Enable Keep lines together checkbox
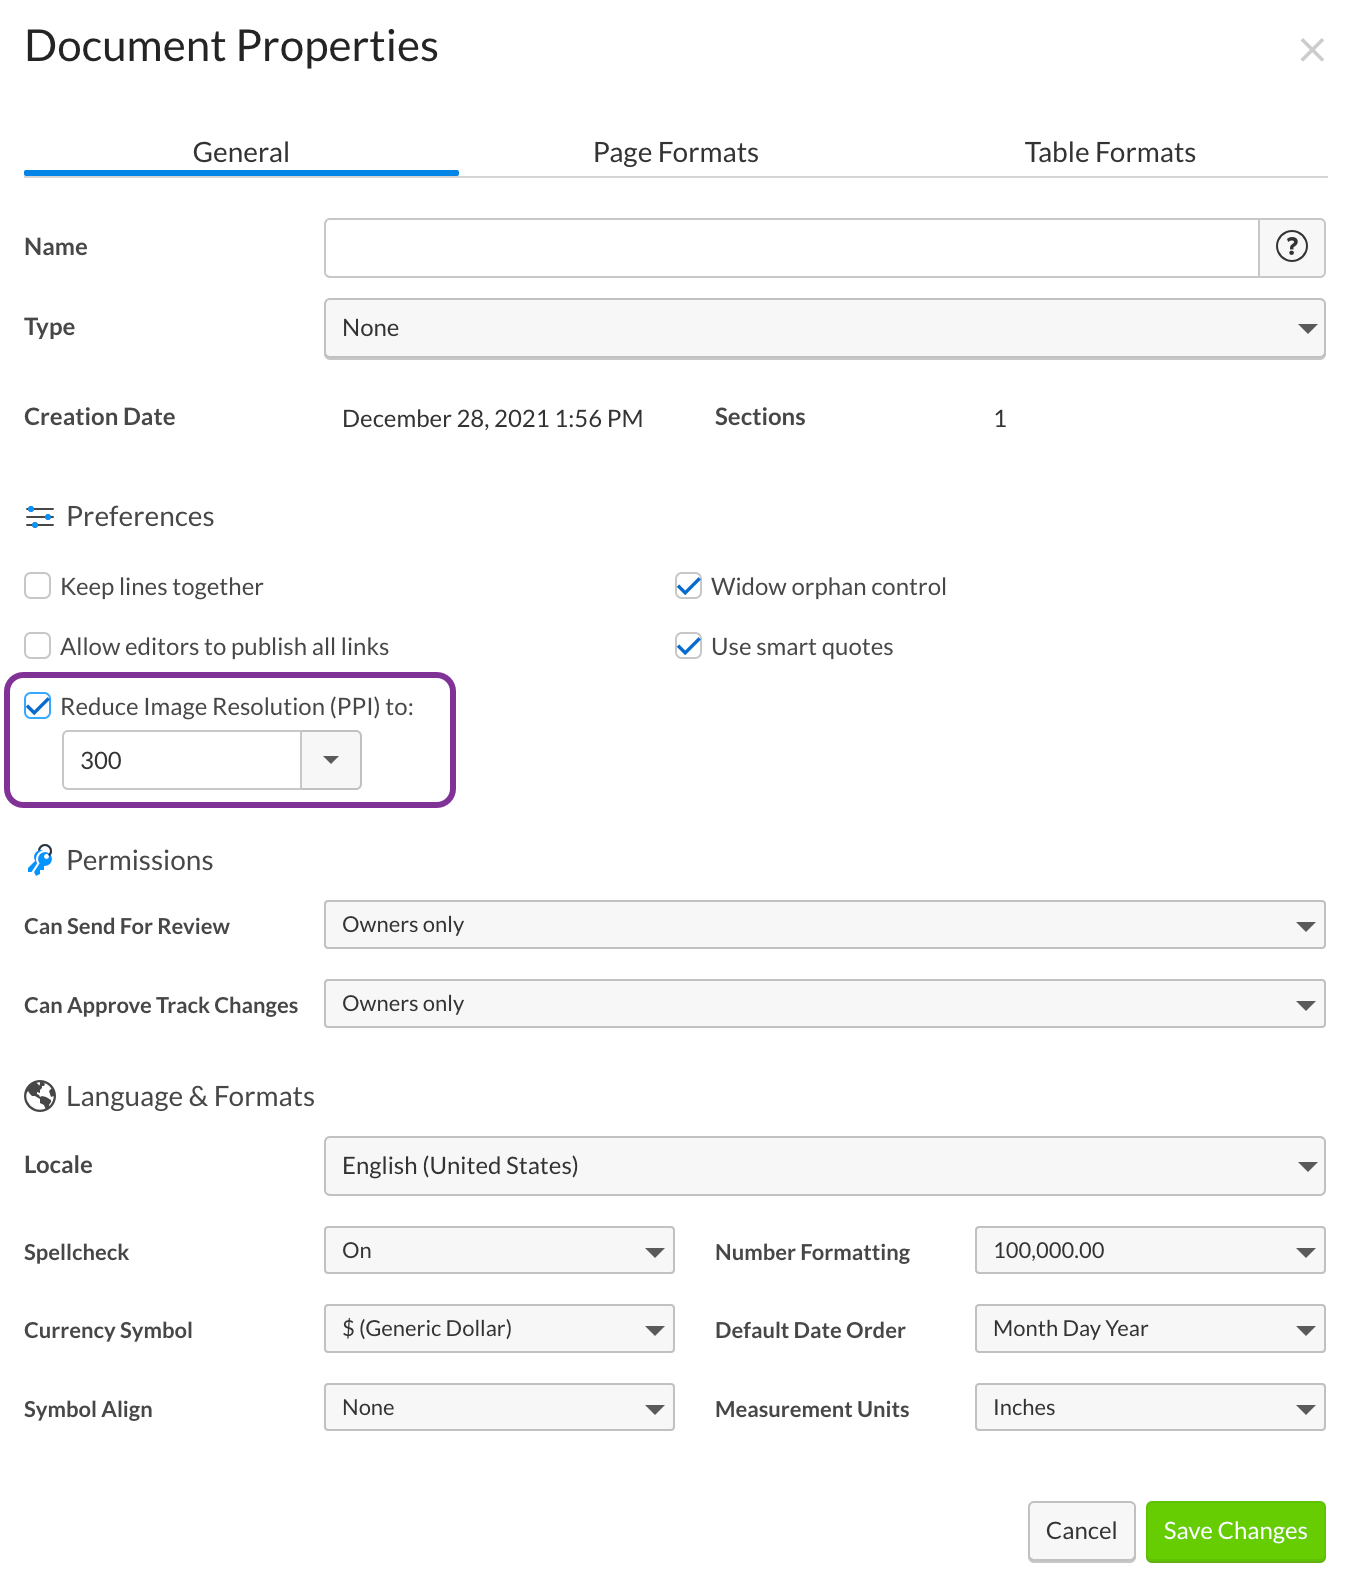Screen dimensions: 1350x1590 (x=38, y=586)
